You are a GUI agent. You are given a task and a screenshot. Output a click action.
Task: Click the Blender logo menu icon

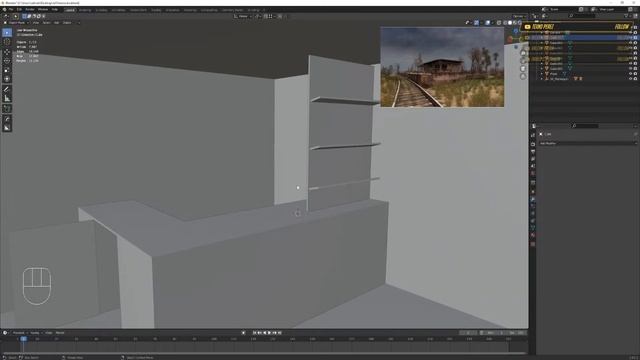click(x=4, y=9)
